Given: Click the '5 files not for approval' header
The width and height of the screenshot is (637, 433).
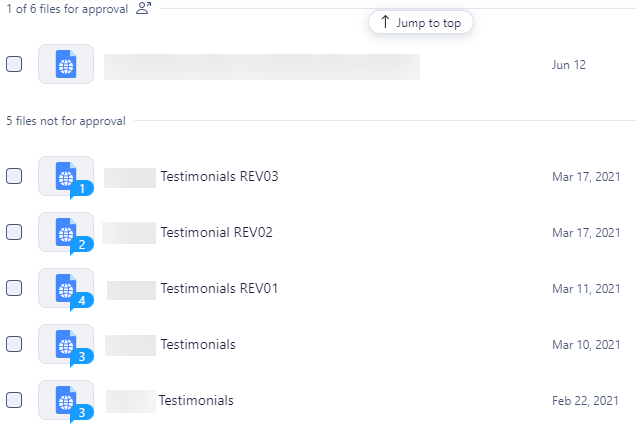Looking at the screenshot, I should tap(66, 121).
